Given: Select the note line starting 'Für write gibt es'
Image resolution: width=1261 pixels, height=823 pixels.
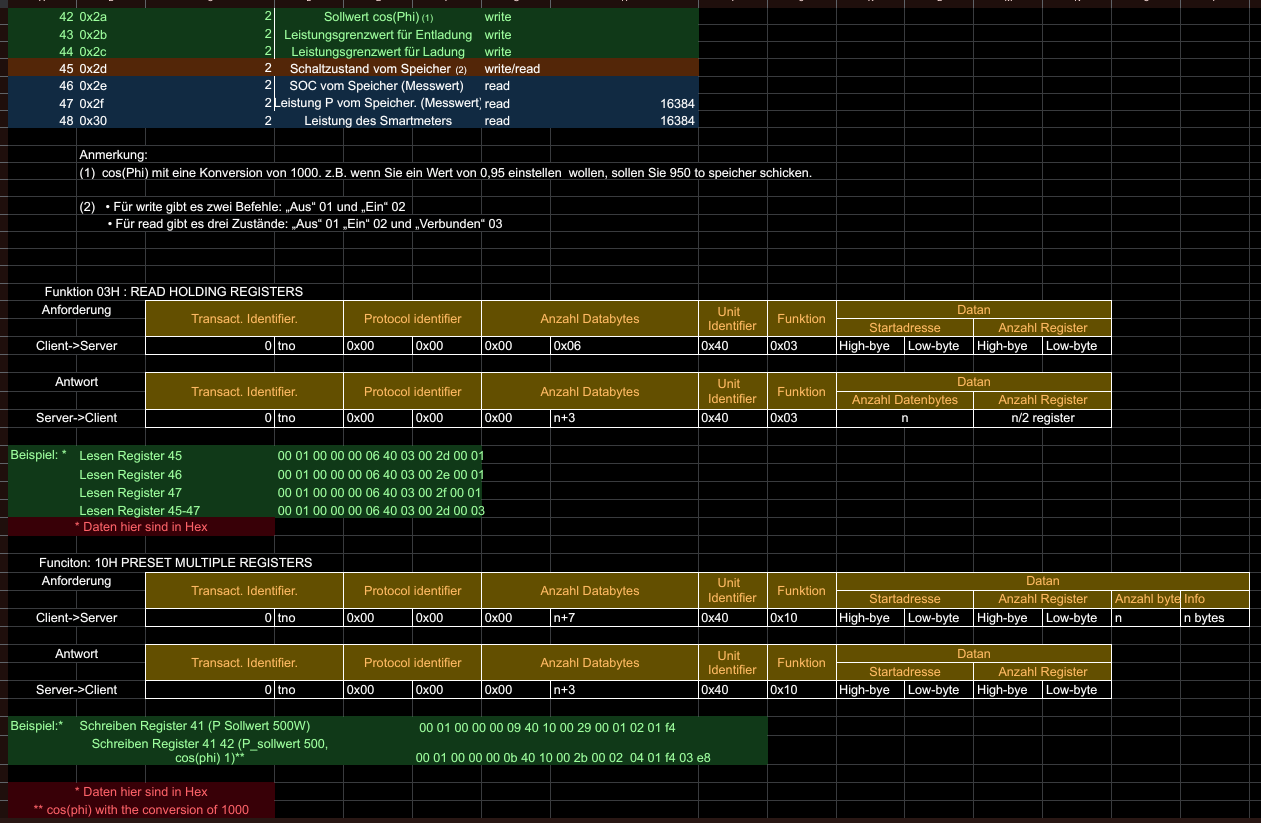Looking at the screenshot, I should click(255, 206).
